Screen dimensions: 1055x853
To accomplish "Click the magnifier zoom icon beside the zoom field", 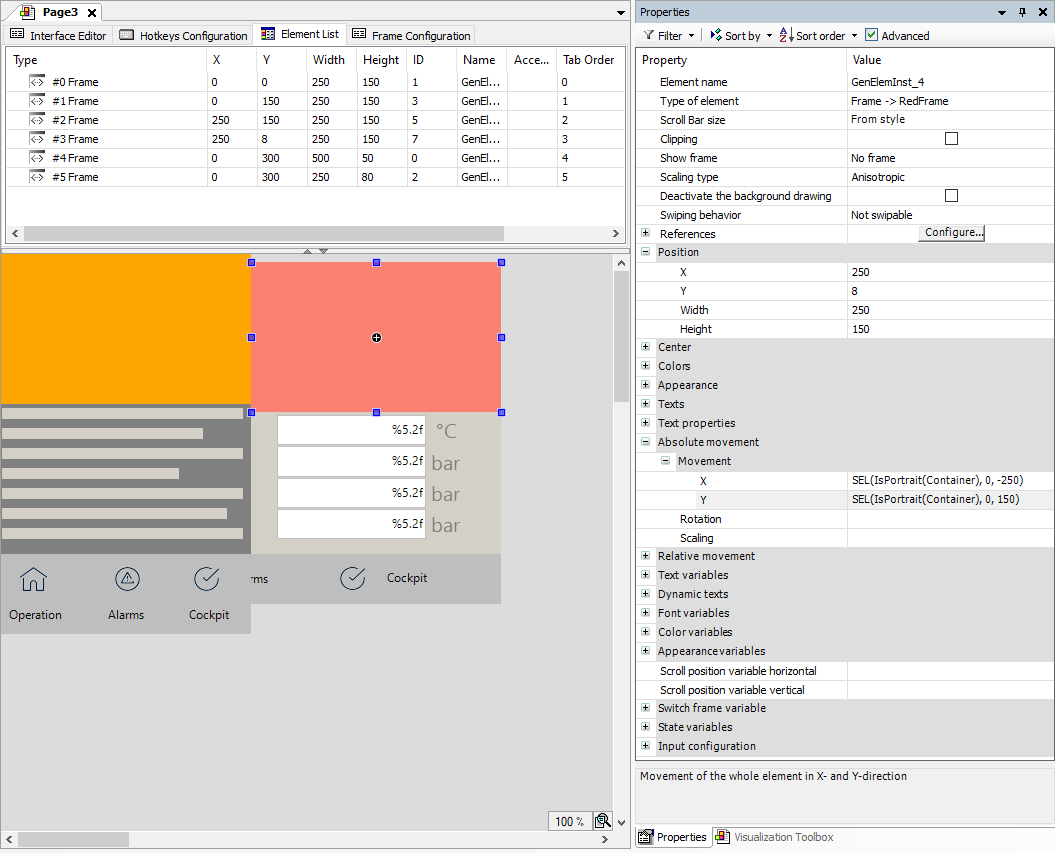I will (603, 820).
